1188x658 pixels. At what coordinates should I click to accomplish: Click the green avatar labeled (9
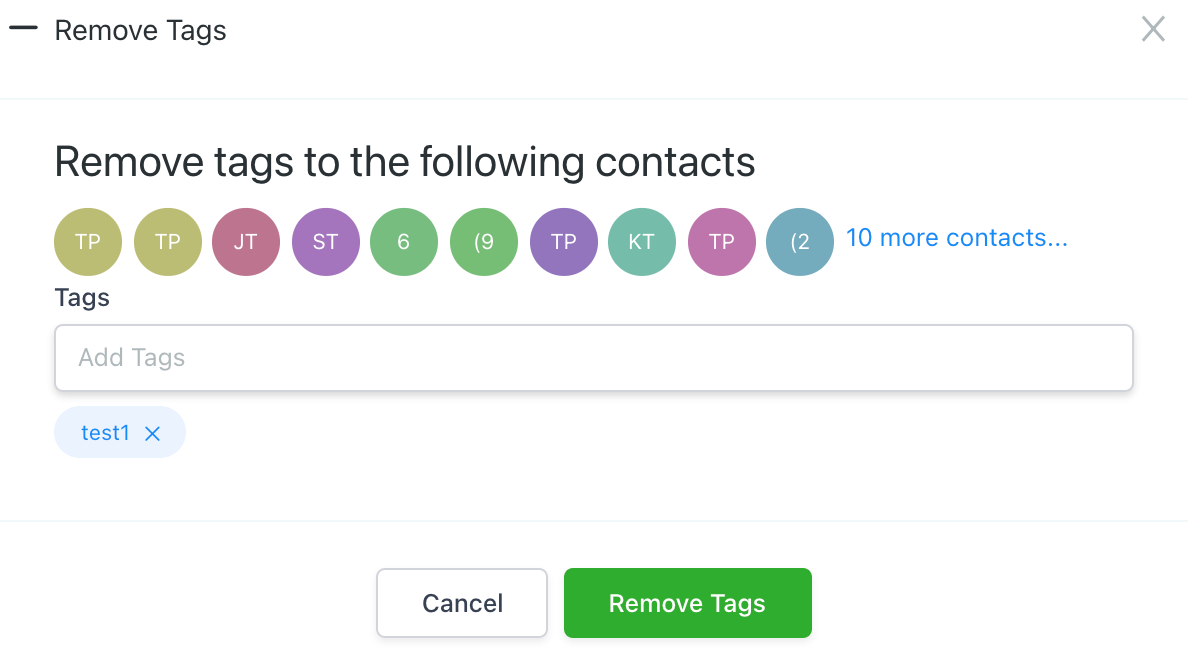click(483, 242)
